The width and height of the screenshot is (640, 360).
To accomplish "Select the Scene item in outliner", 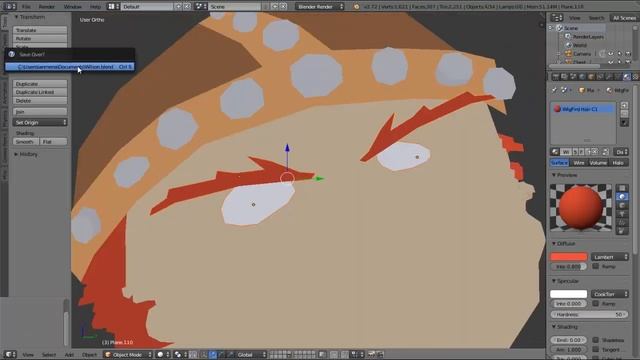I will click(570, 28).
